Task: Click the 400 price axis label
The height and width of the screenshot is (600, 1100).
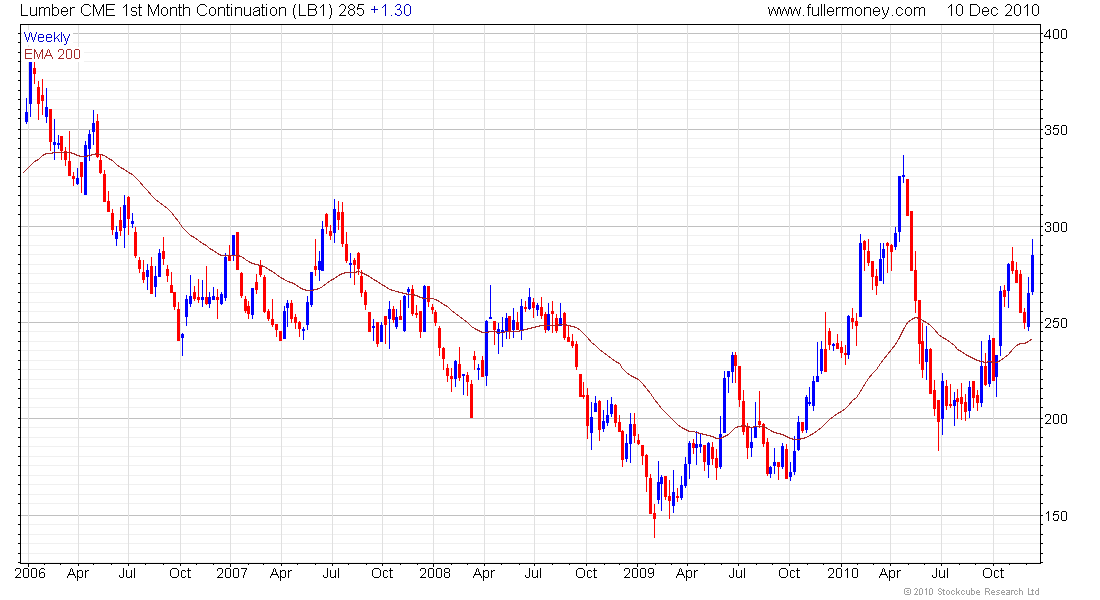Action: pos(1058,35)
